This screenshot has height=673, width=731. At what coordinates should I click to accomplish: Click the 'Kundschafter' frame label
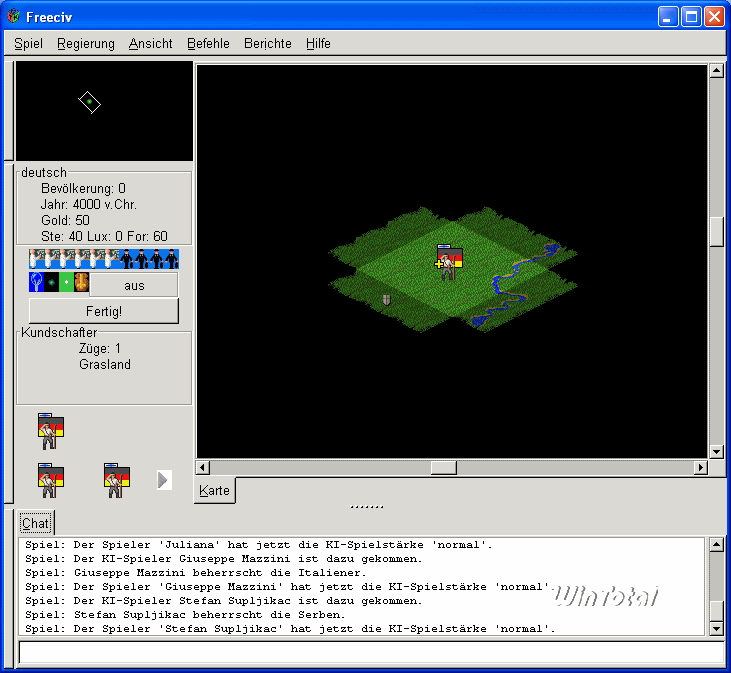[x=59, y=332]
